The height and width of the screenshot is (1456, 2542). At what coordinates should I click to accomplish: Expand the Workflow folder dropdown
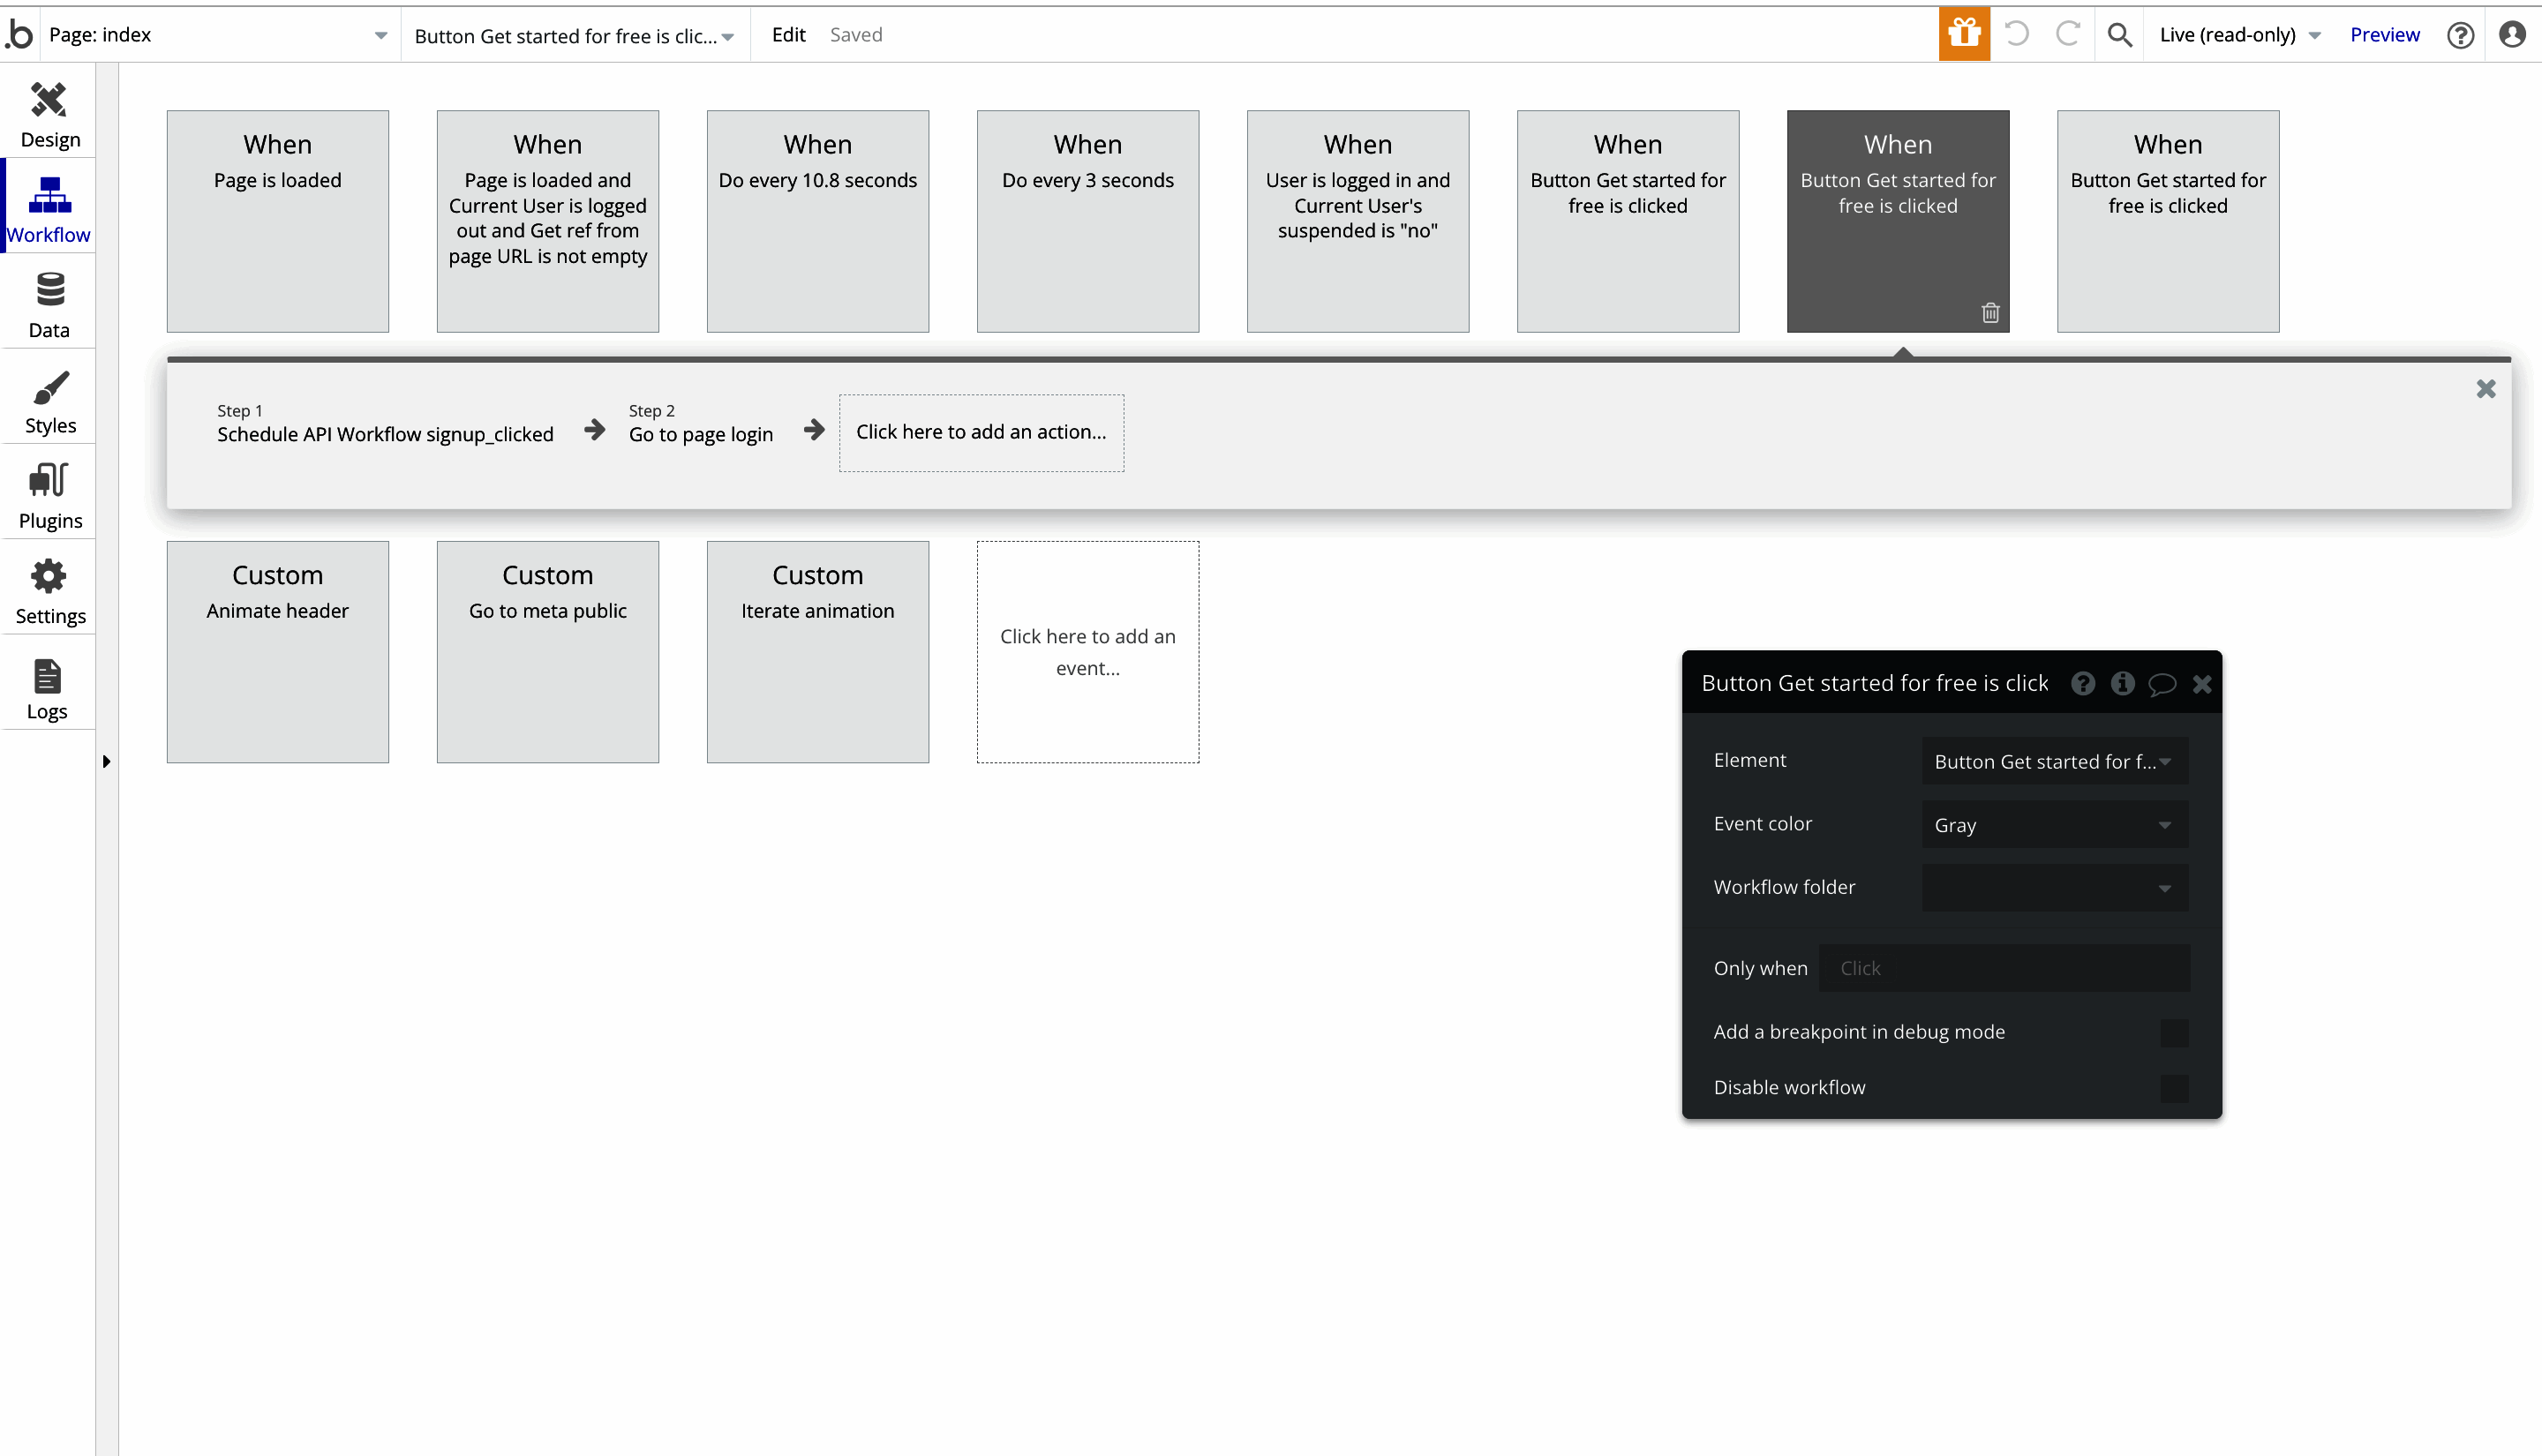[2053, 887]
